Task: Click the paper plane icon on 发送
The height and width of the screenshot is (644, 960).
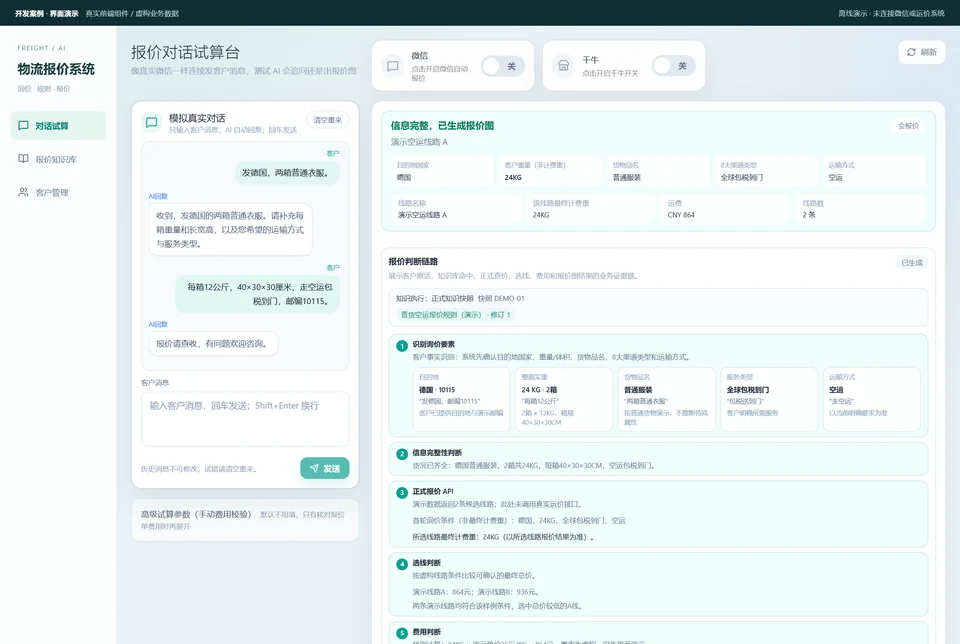Action: coord(314,468)
